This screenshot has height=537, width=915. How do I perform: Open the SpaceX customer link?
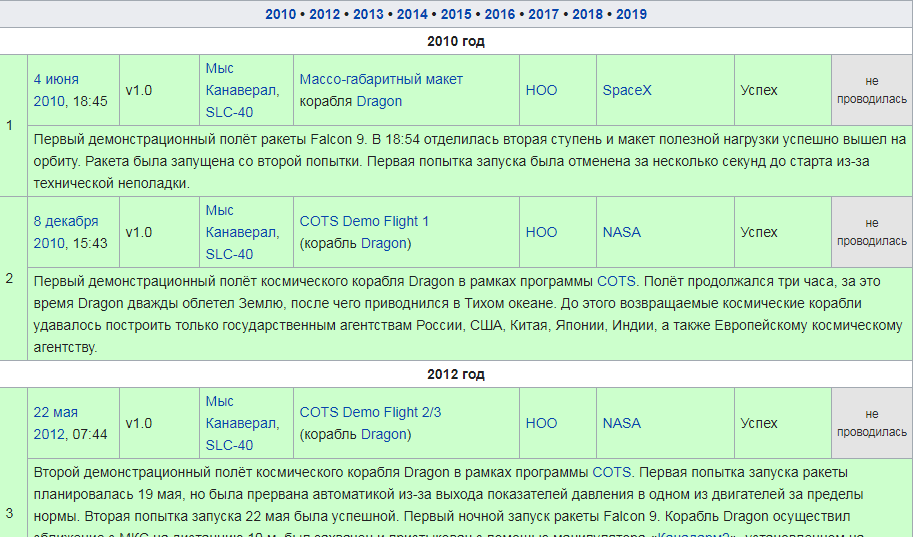coord(627,90)
